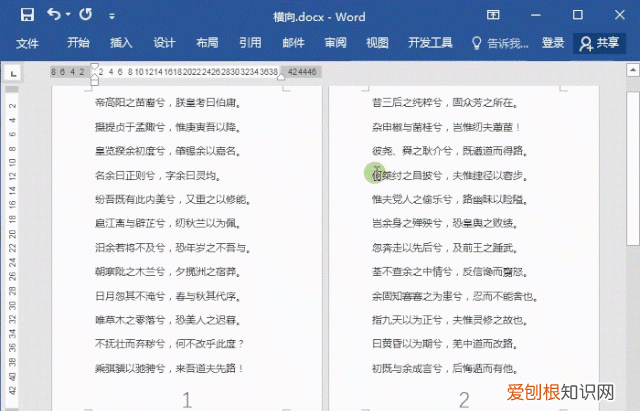
Task: Click the line 摄提贞于孟陬兮 on page 1
Action: tap(167, 127)
